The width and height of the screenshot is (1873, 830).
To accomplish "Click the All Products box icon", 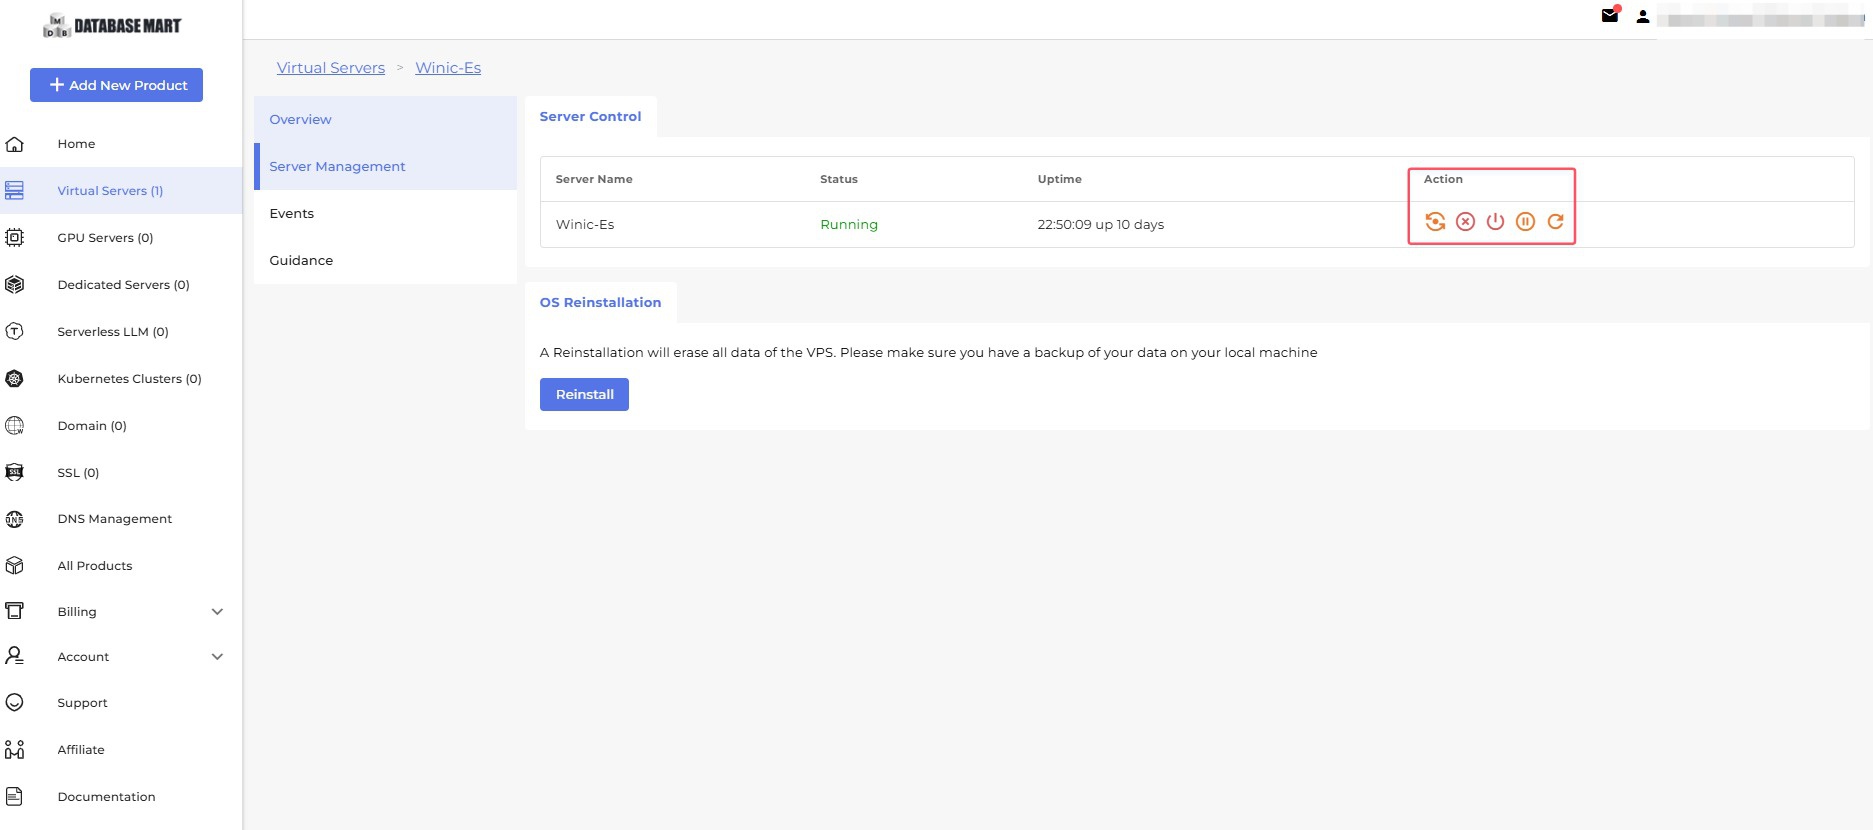I will (x=15, y=566).
